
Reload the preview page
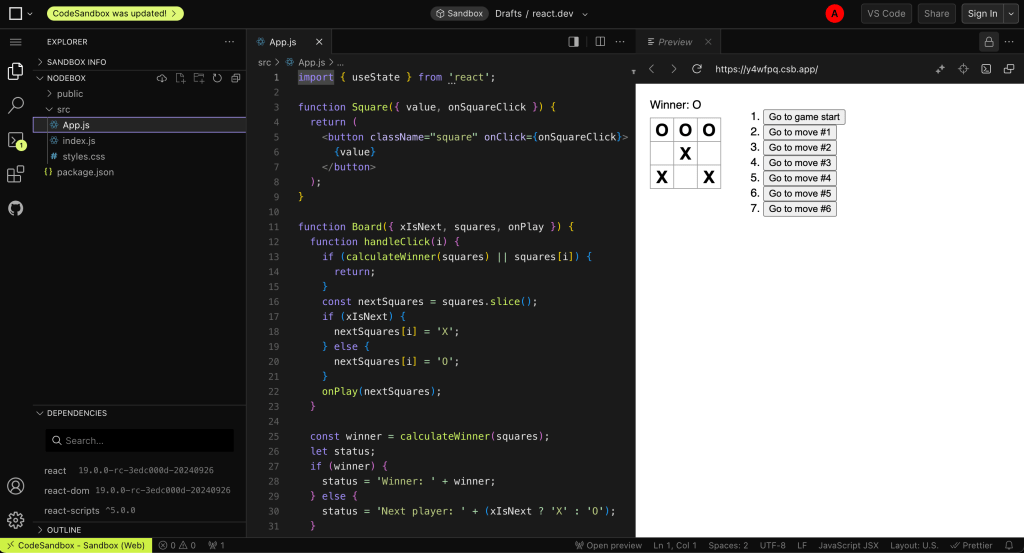697,69
